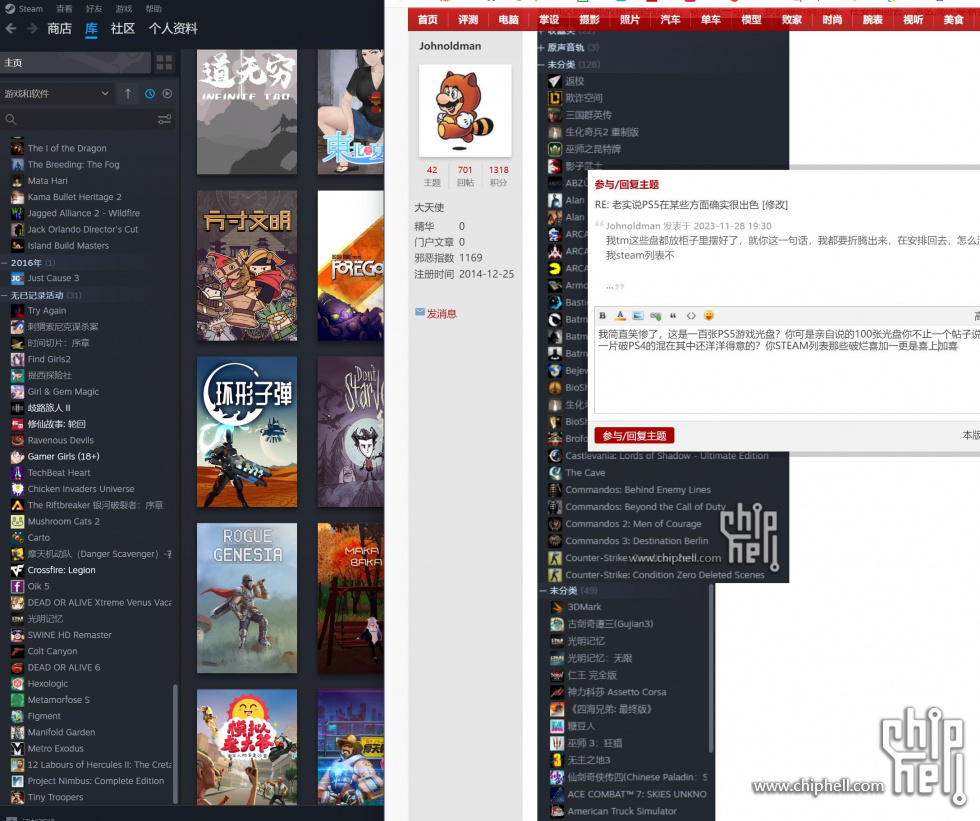Image resolution: width=980 pixels, height=821 pixels.
Task: Click The Cave game icon in embedded list
Action: (554, 473)
